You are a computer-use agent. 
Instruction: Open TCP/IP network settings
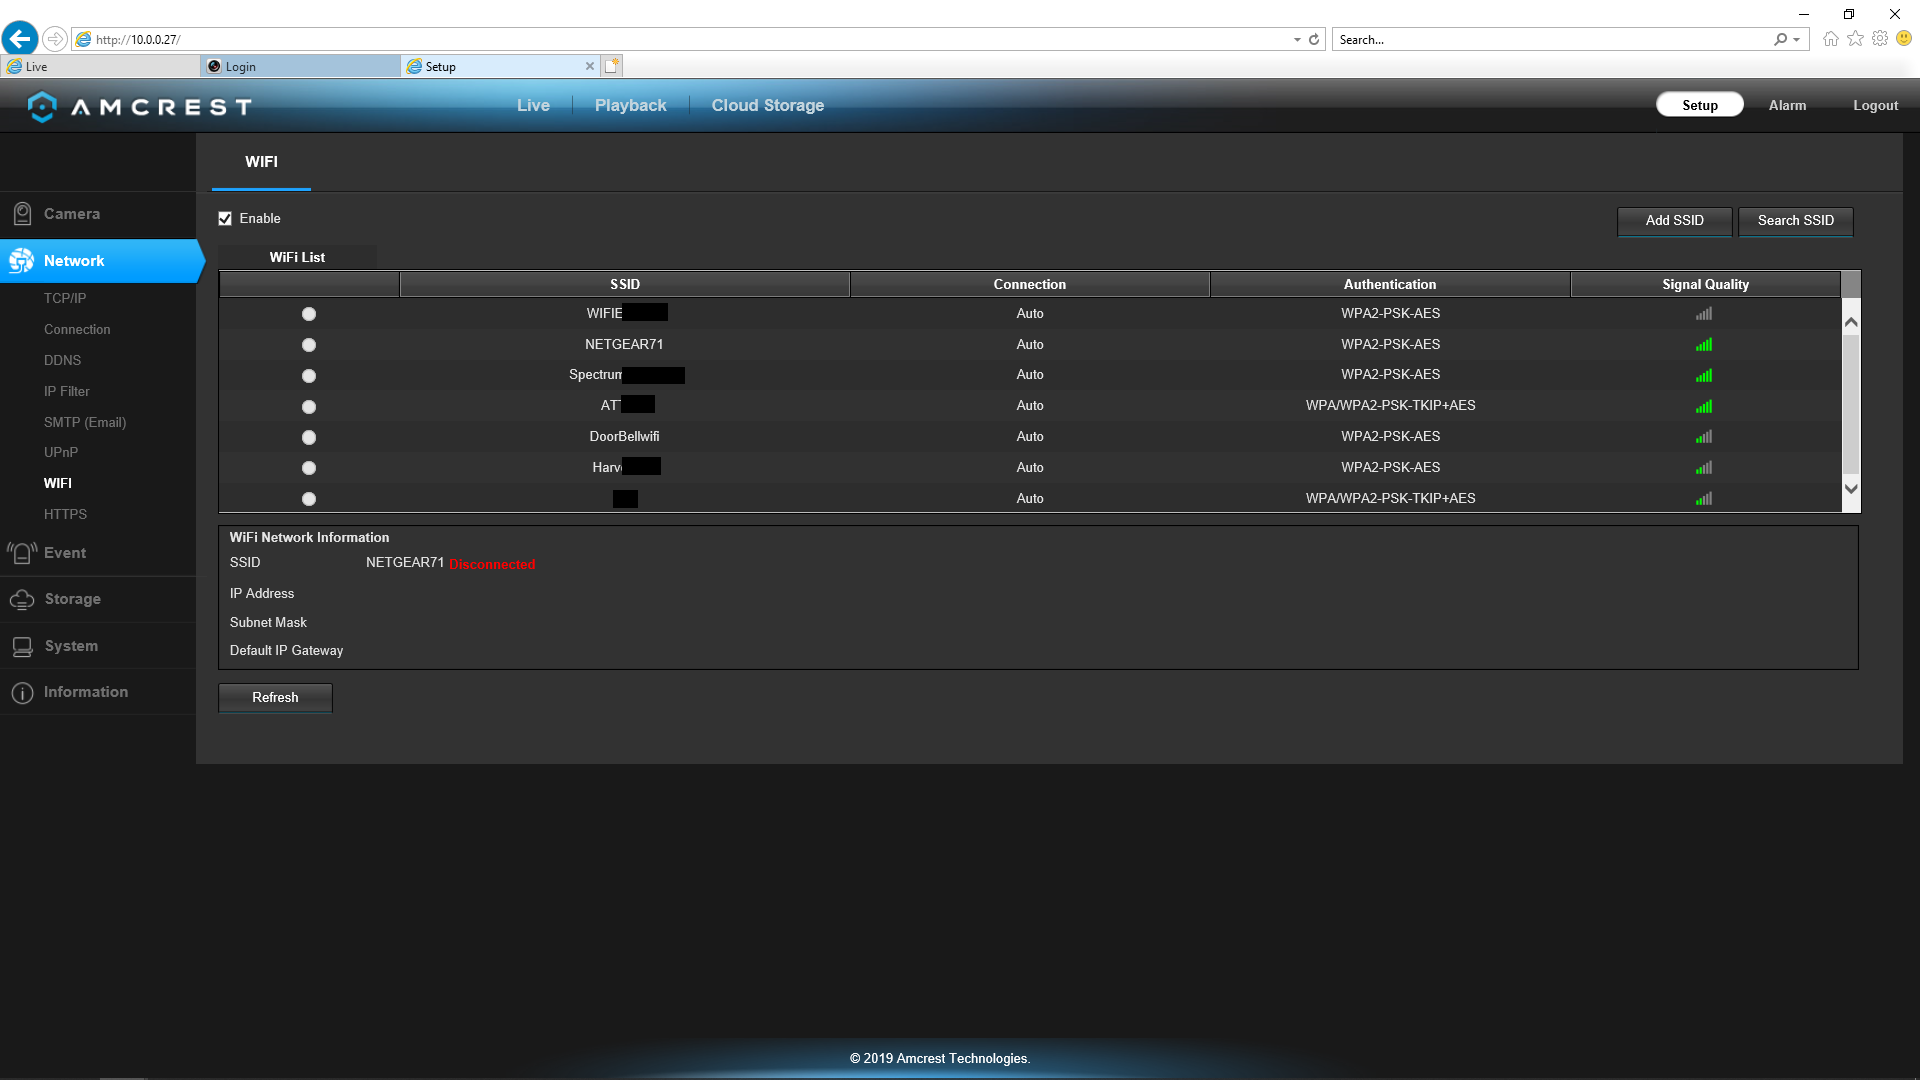click(x=65, y=298)
